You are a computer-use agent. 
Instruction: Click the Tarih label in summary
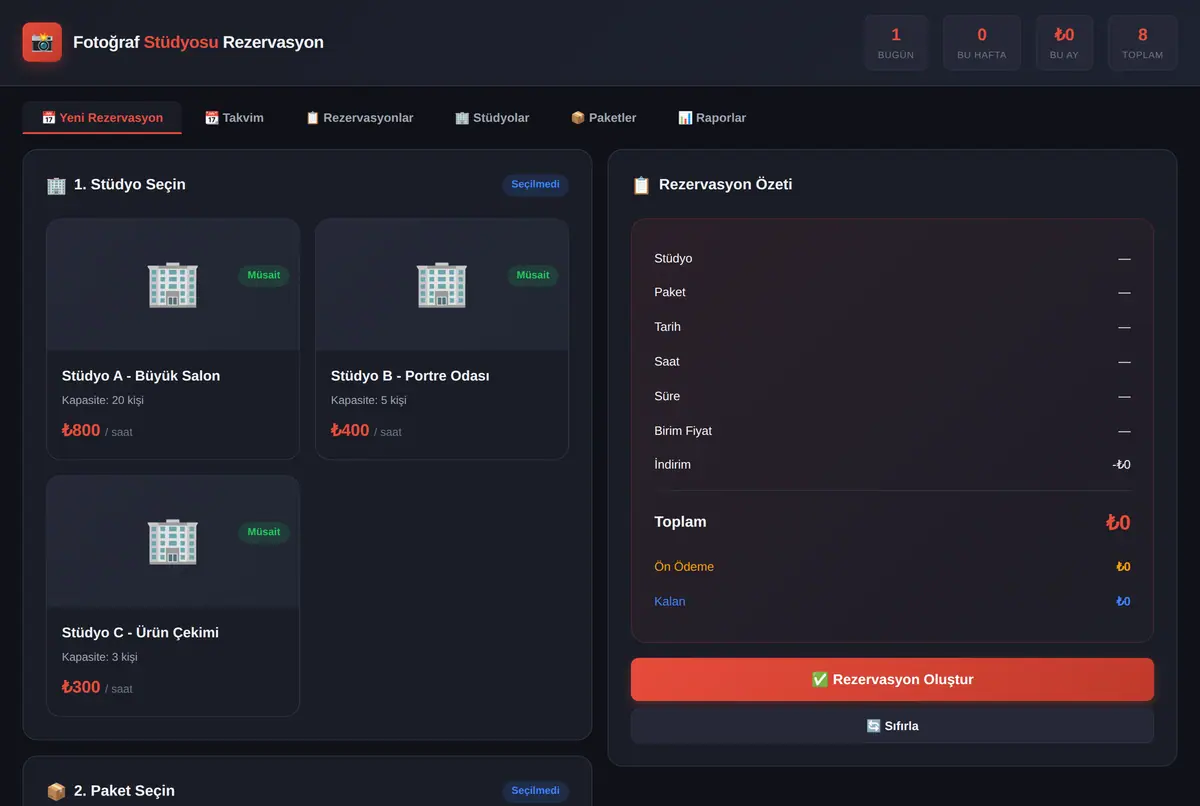tap(667, 327)
